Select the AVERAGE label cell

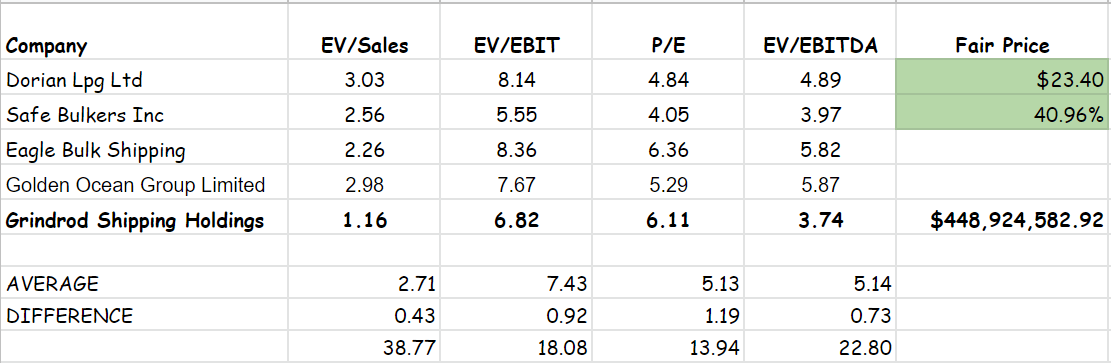pyautogui.click(x=145, y=284)
